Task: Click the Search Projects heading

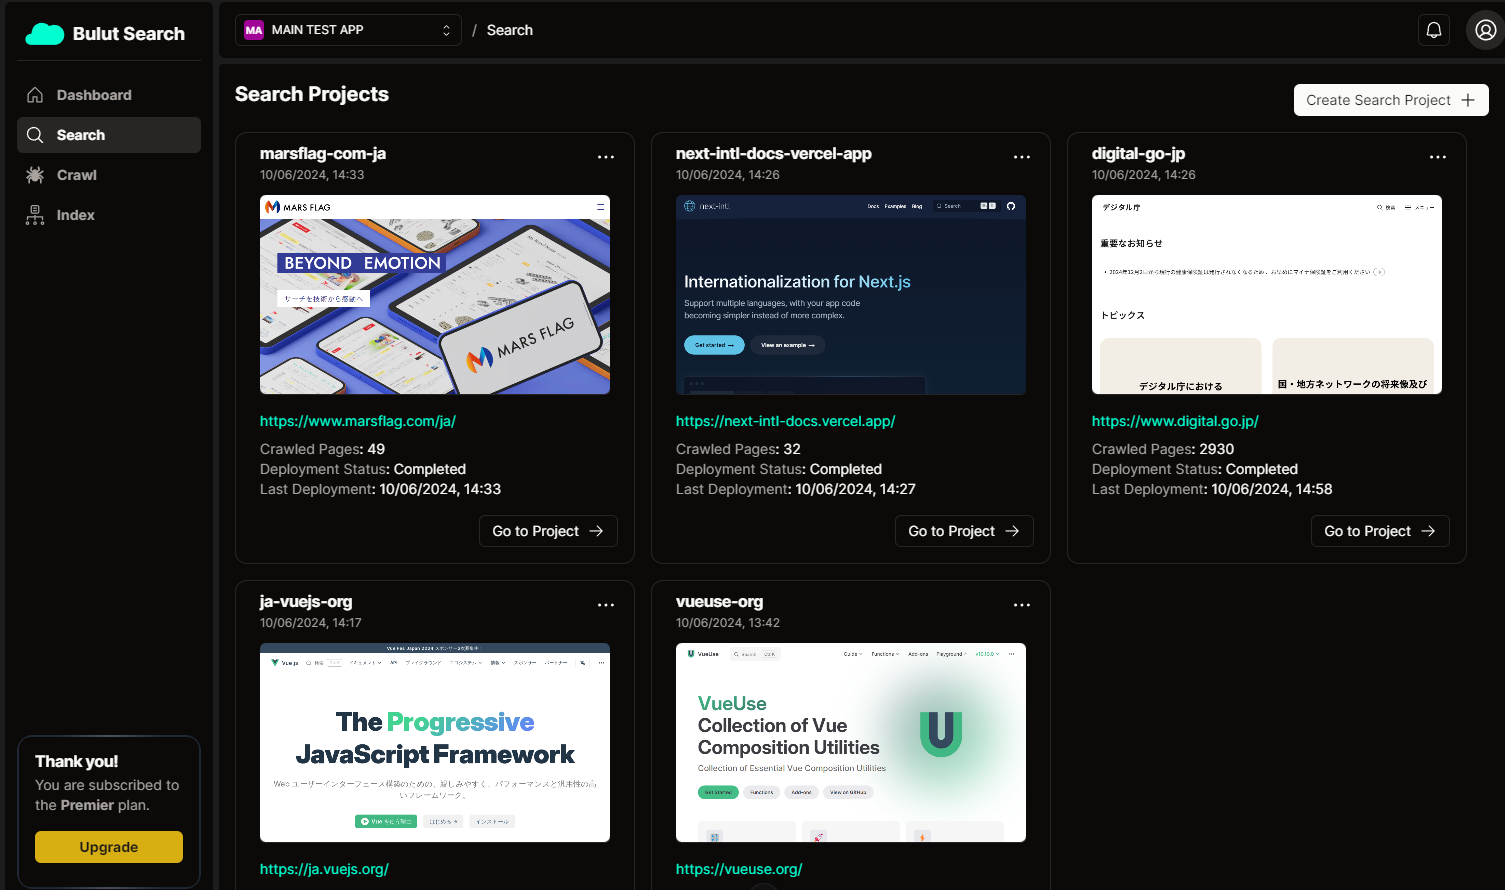Action: click(312, 94)
